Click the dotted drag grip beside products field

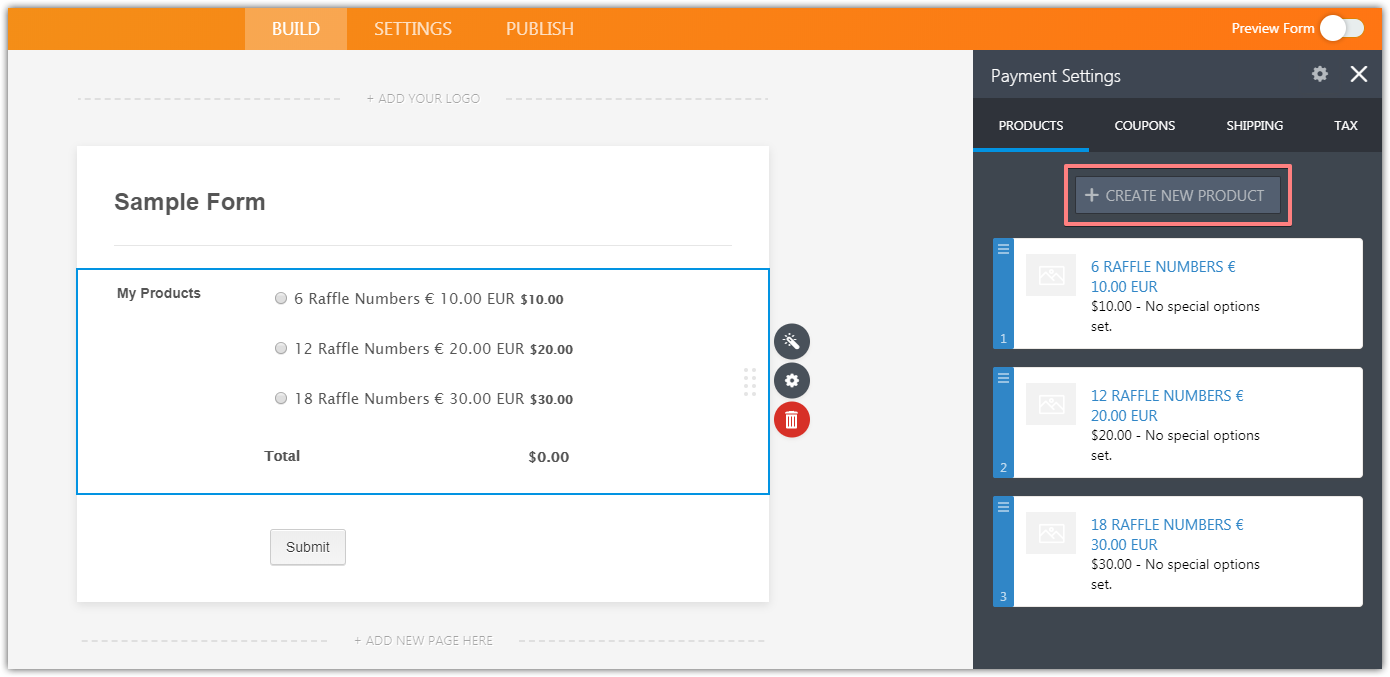pos(749,382)
